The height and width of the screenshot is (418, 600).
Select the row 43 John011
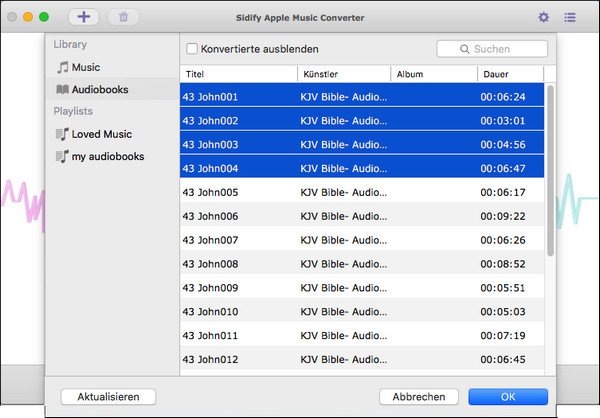(362, 335)
